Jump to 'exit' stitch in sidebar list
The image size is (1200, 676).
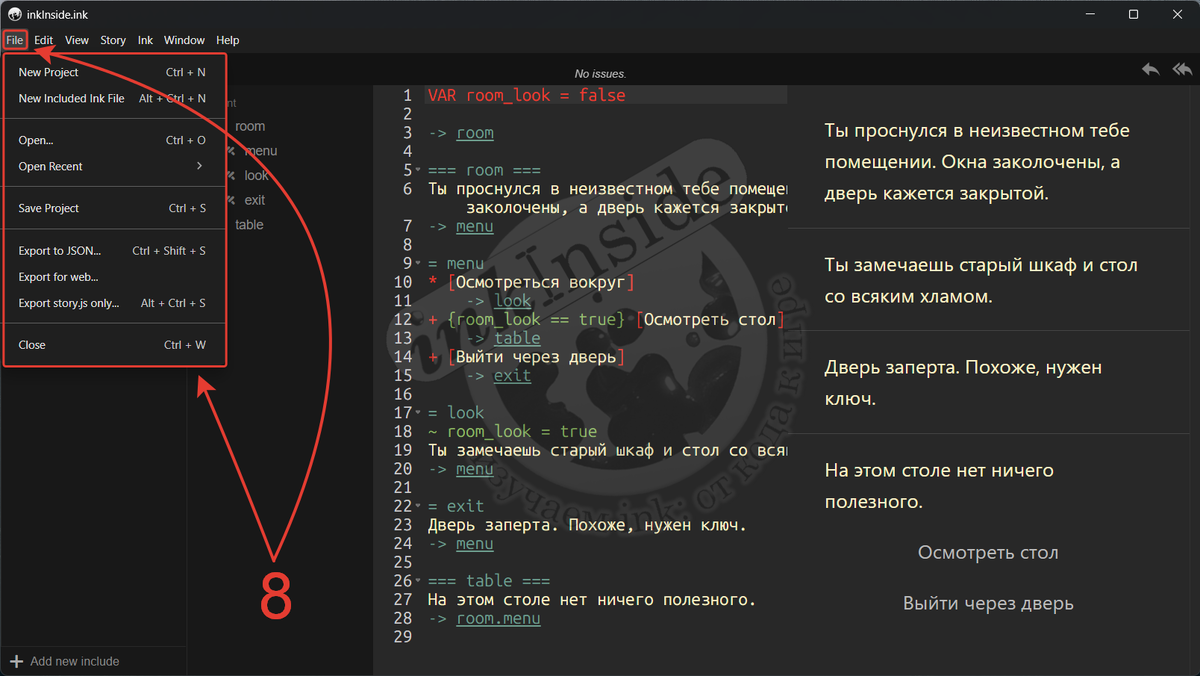[x=255, y=200]
